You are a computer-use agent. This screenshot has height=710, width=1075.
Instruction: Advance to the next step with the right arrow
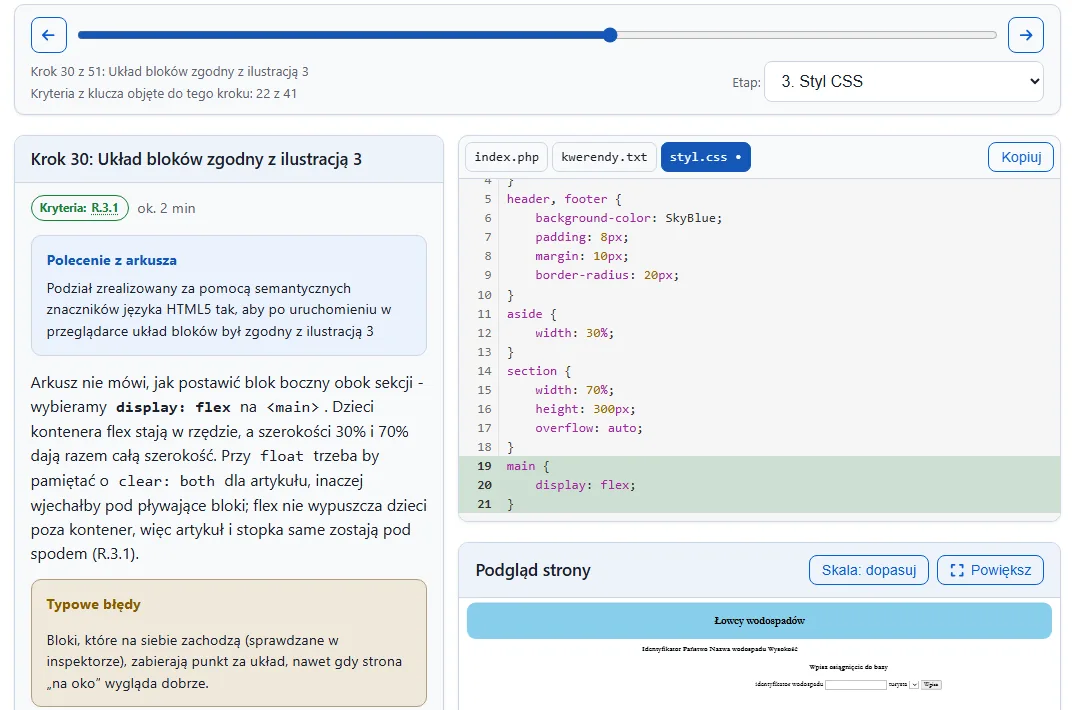1026,35
